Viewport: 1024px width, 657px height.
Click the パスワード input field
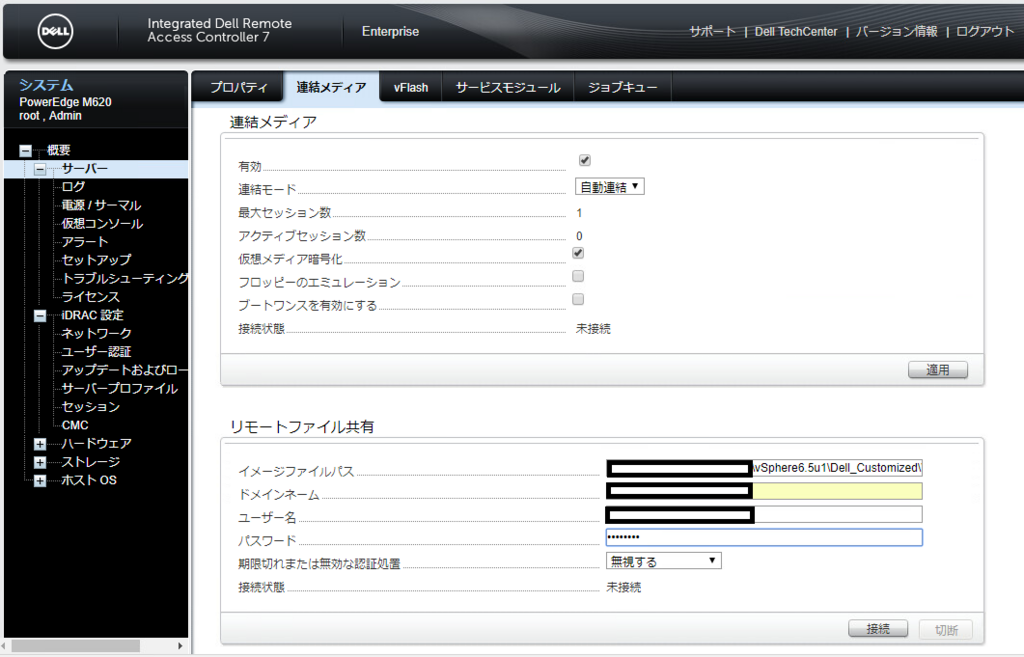[764, 537]
